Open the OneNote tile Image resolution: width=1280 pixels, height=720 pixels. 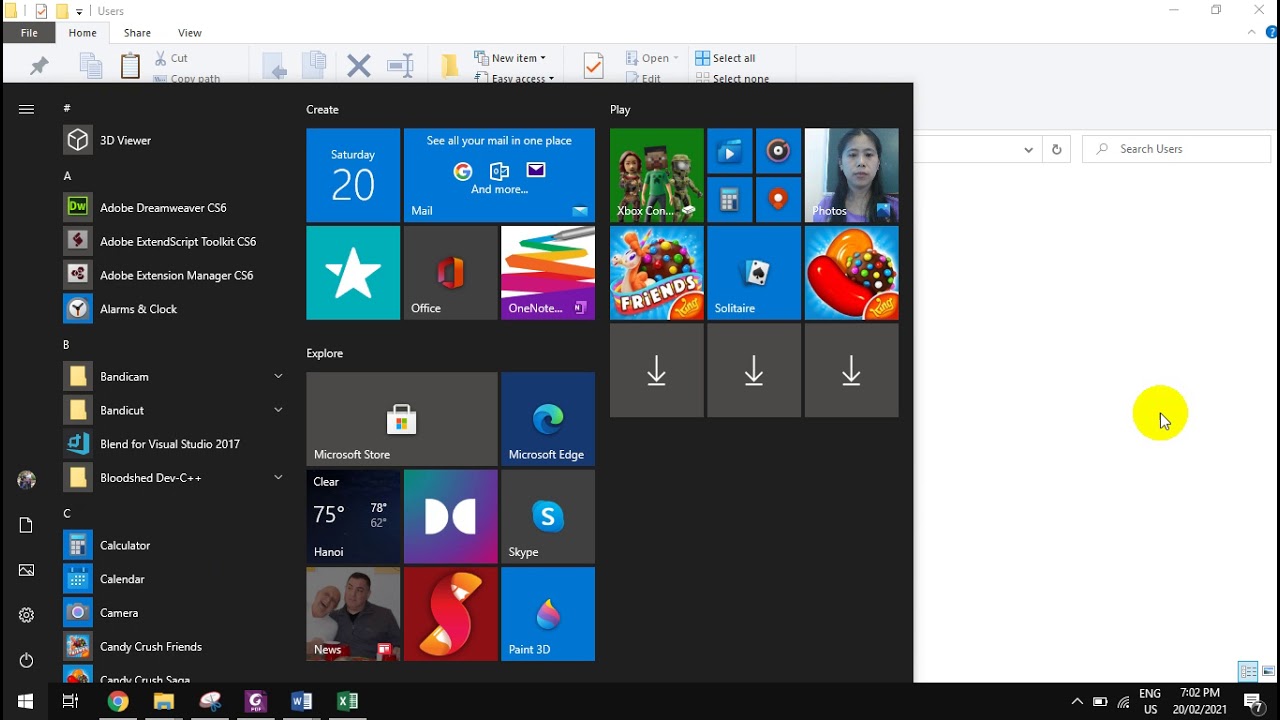click(548, 273)
